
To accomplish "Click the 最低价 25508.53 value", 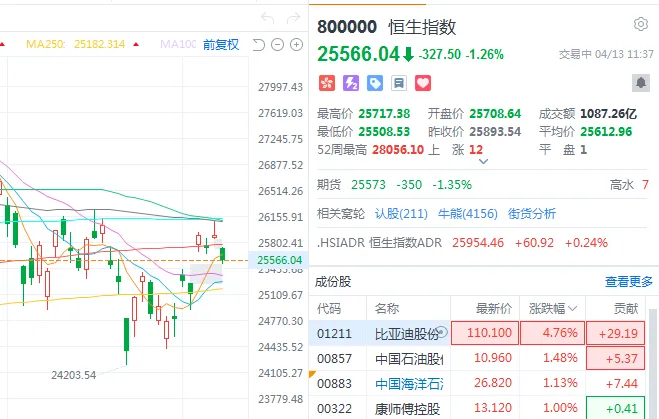I will [x=384, y=132].
